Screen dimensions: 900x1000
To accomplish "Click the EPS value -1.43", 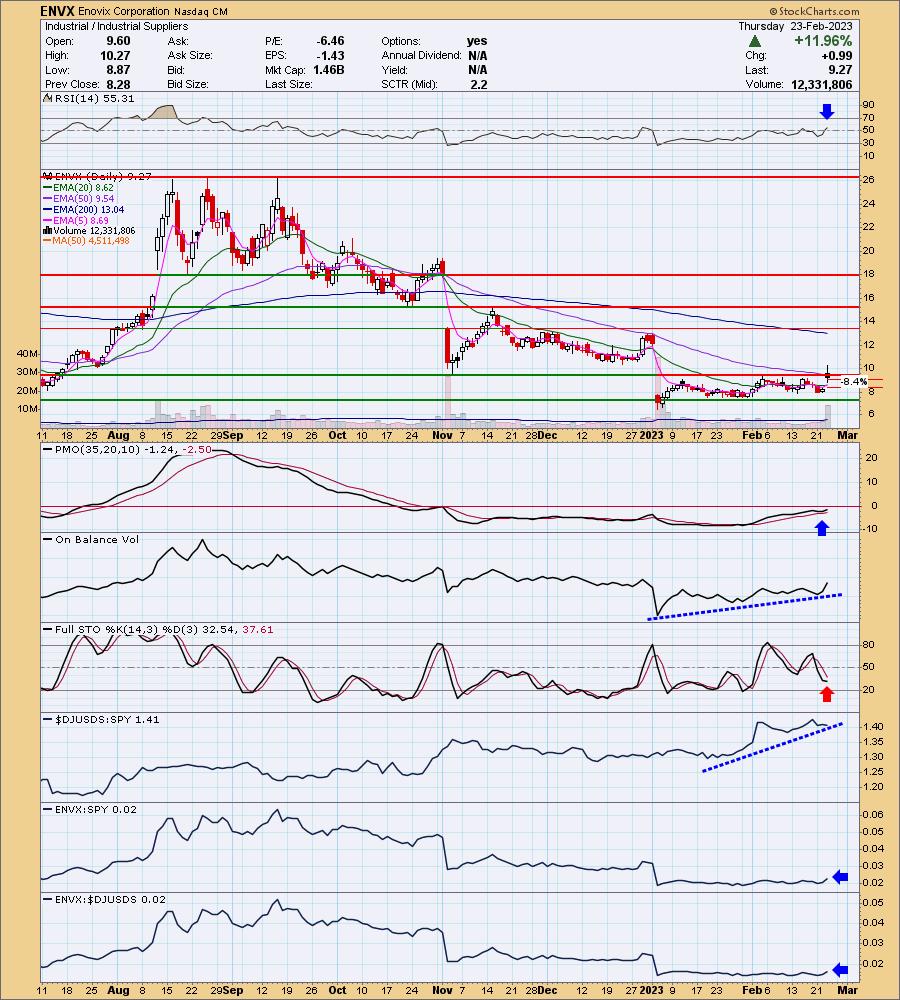I will (330, 55).
